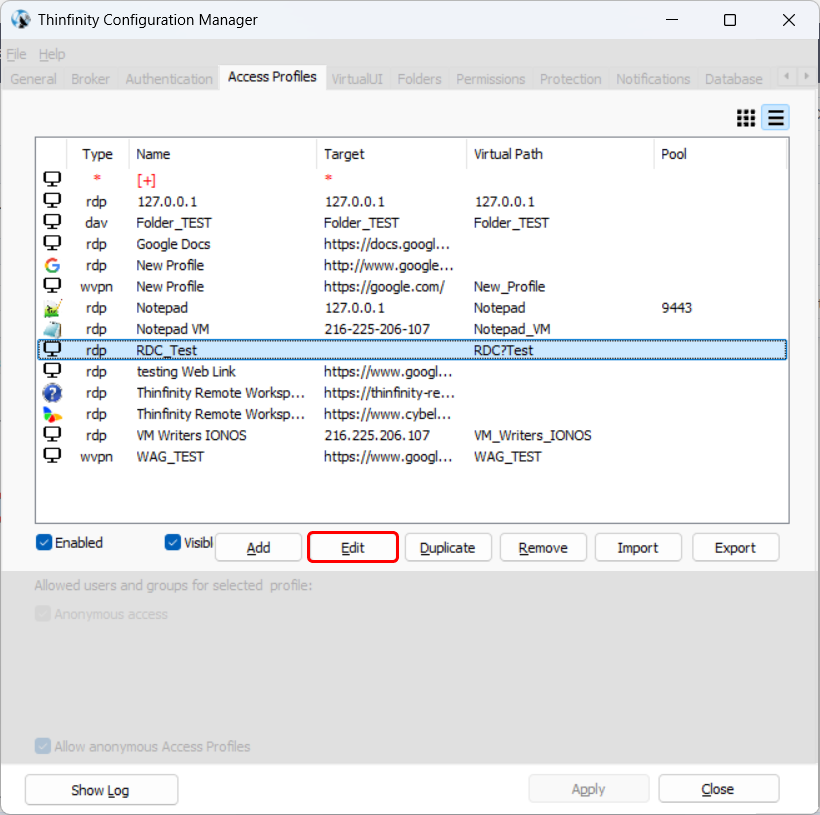Open the Permissions tab
This screenshot has width=820, height=815.
pyautogui.click(x=491, y=79)
